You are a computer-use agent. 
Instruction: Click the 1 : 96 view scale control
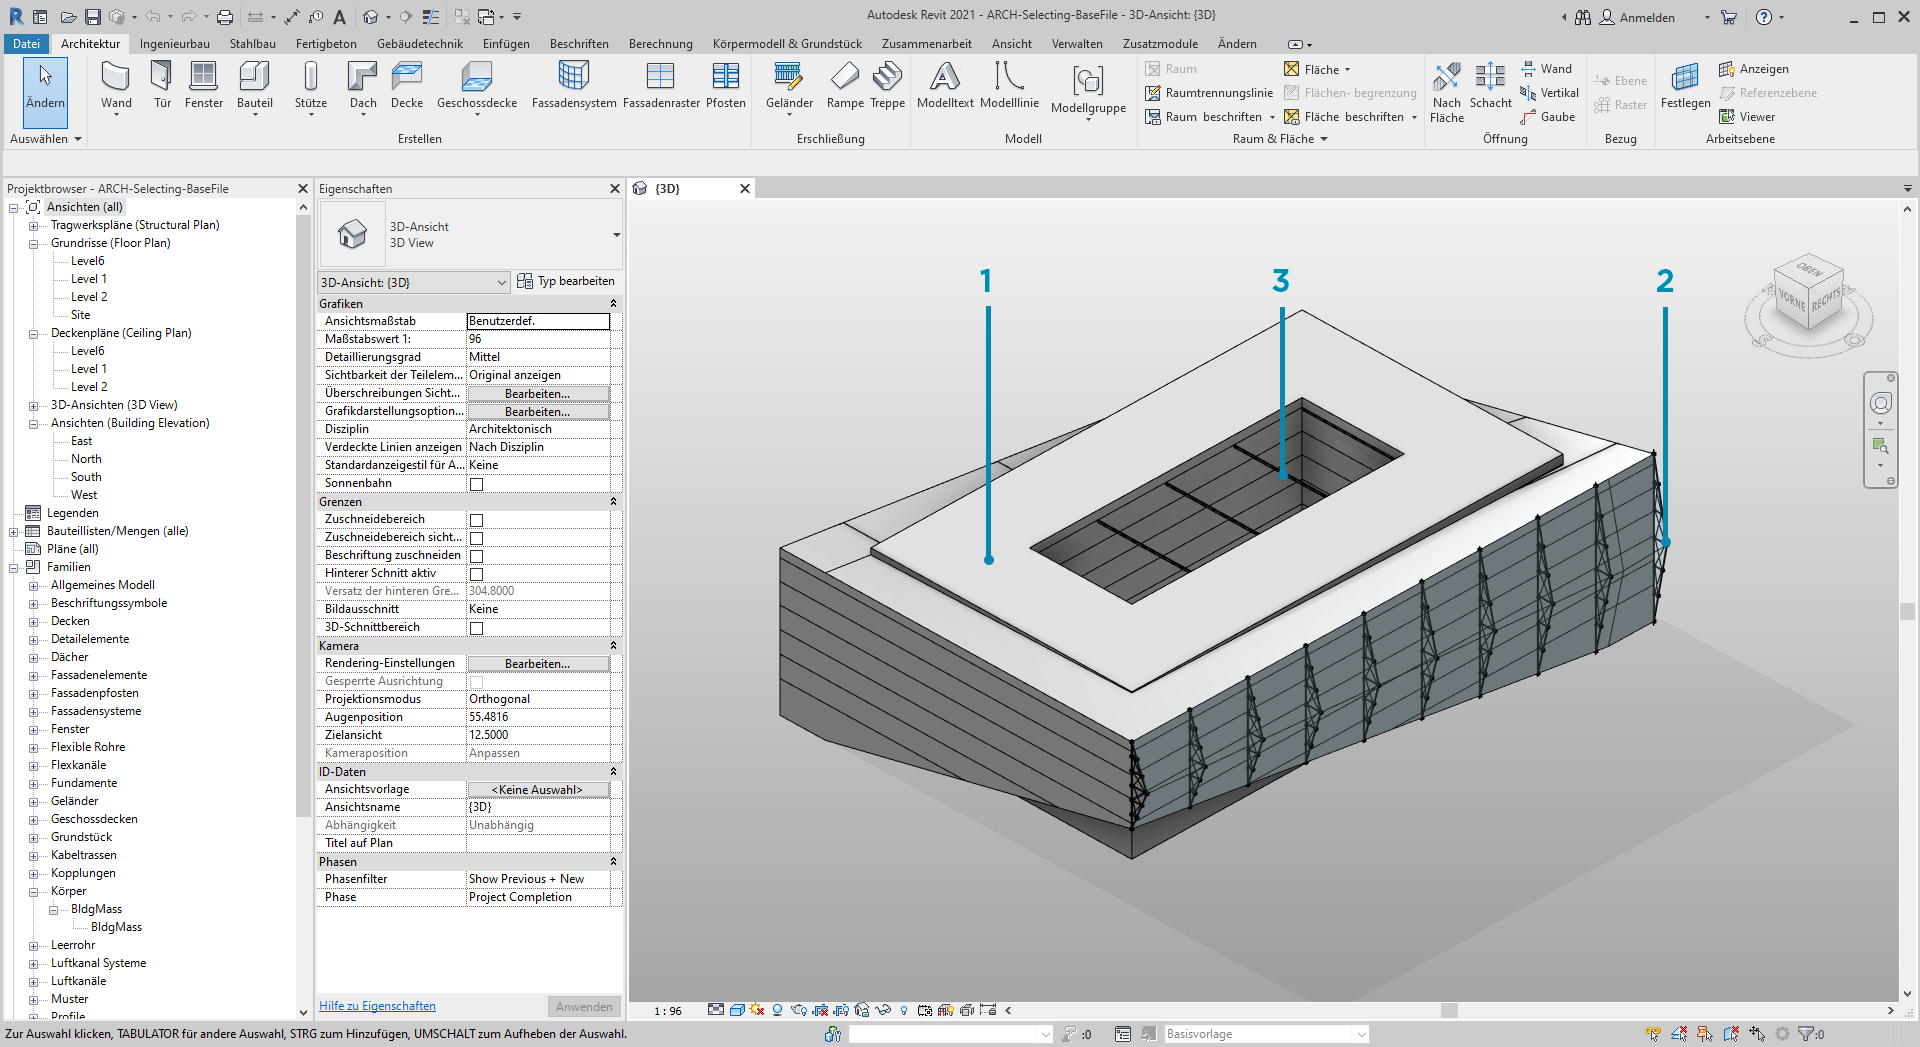(668, 1011)
